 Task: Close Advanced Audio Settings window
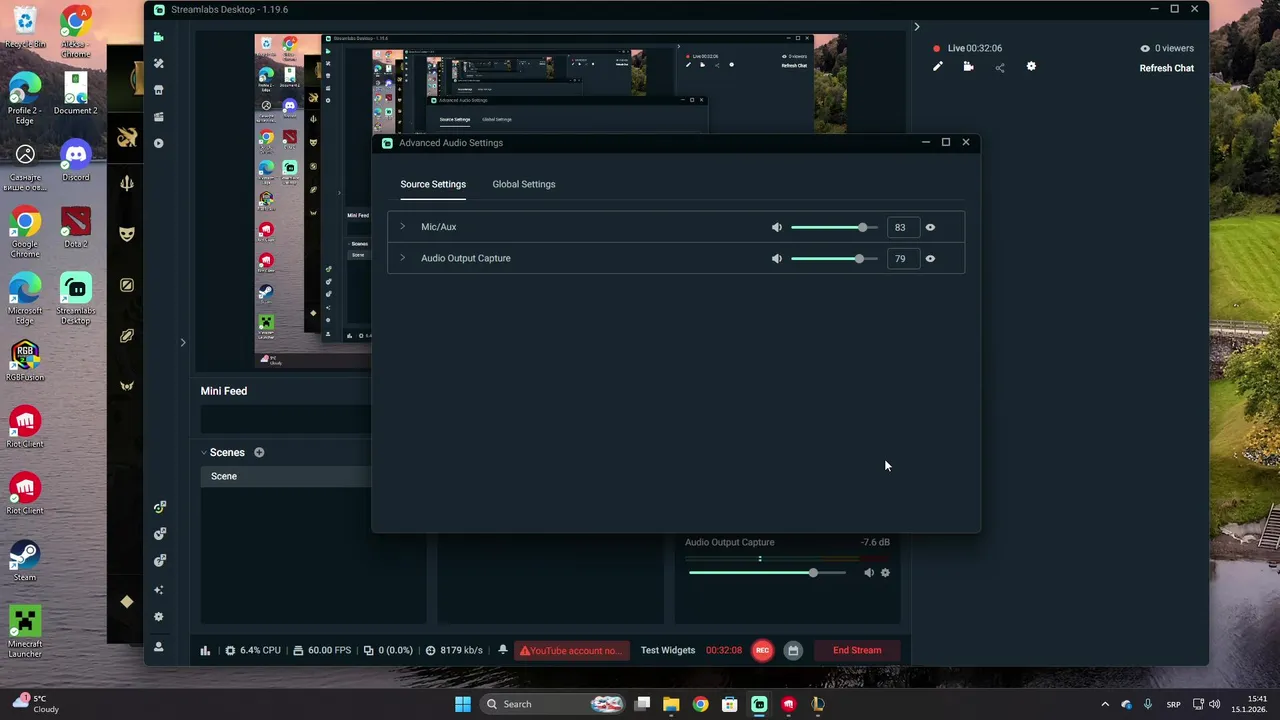coord(965,142)
